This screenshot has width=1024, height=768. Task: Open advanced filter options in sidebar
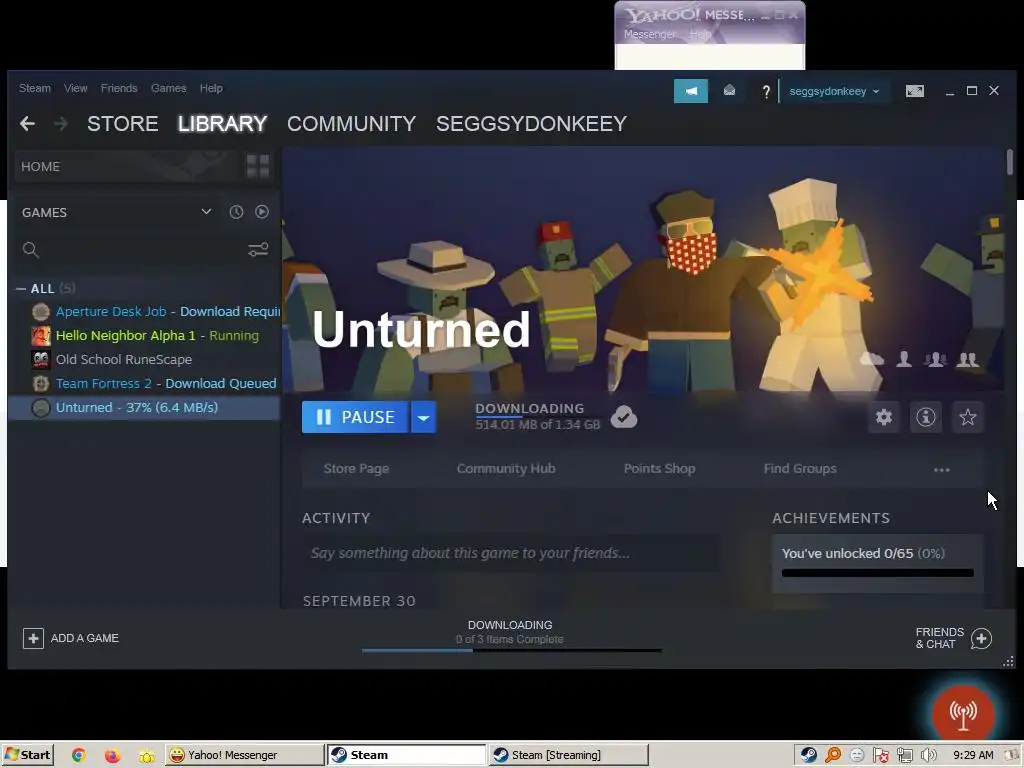coord(258,249)
